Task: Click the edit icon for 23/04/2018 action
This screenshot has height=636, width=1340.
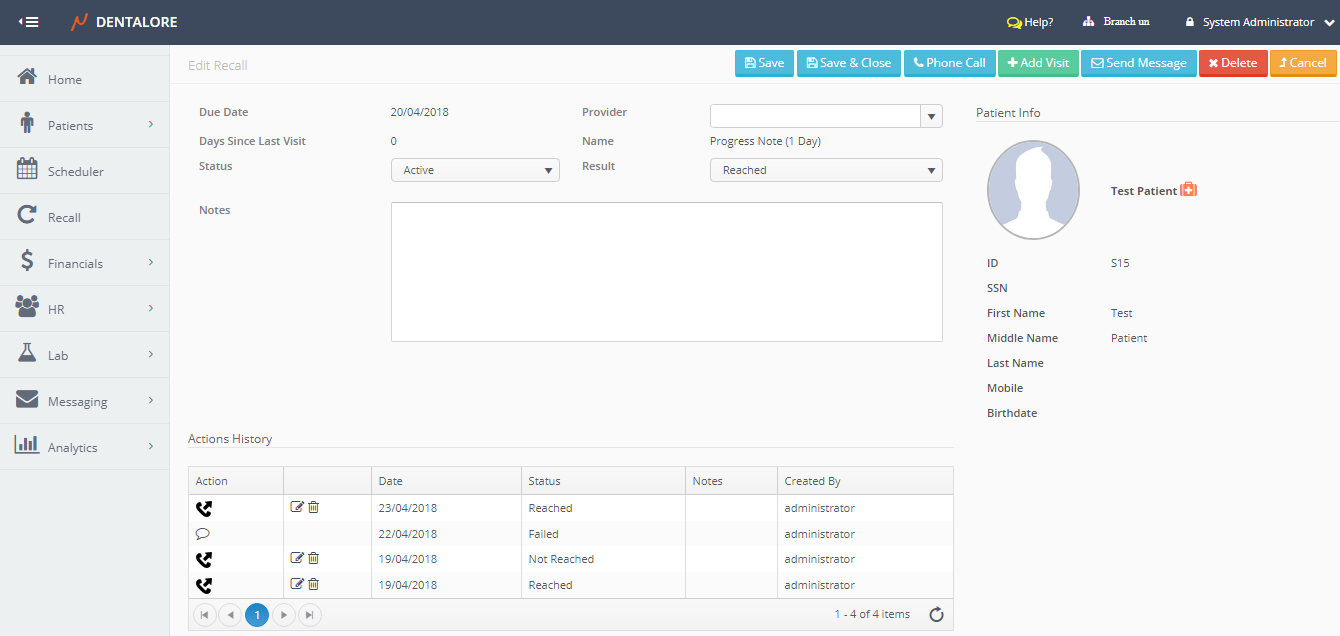Action: (x=297, y=507)
